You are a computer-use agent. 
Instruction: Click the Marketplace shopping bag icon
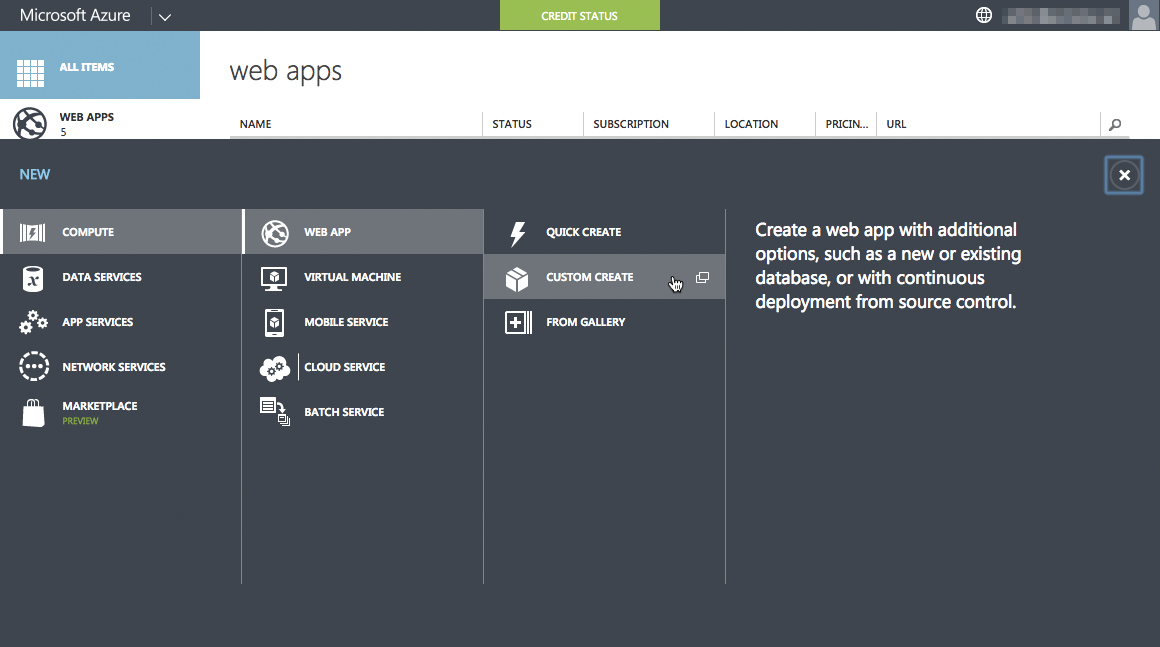click(x=33, y=413)
